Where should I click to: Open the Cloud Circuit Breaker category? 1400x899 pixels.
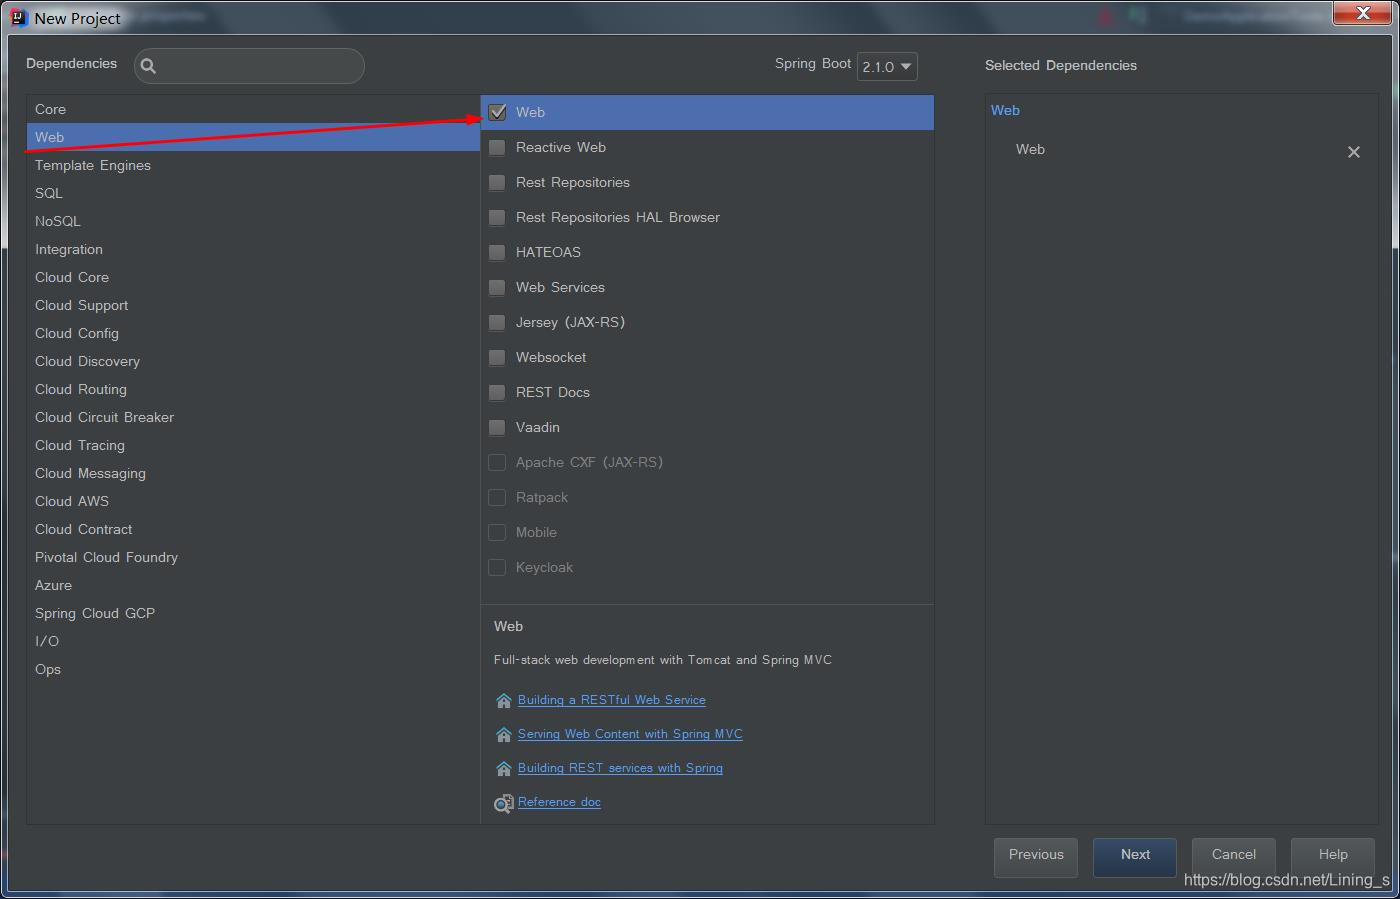(x=253, y=417)
